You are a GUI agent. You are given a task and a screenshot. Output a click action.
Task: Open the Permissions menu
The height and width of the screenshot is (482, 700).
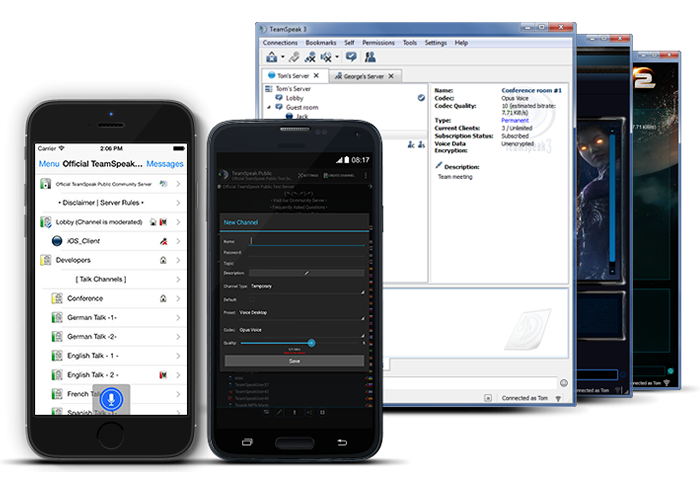click(378, 43)
